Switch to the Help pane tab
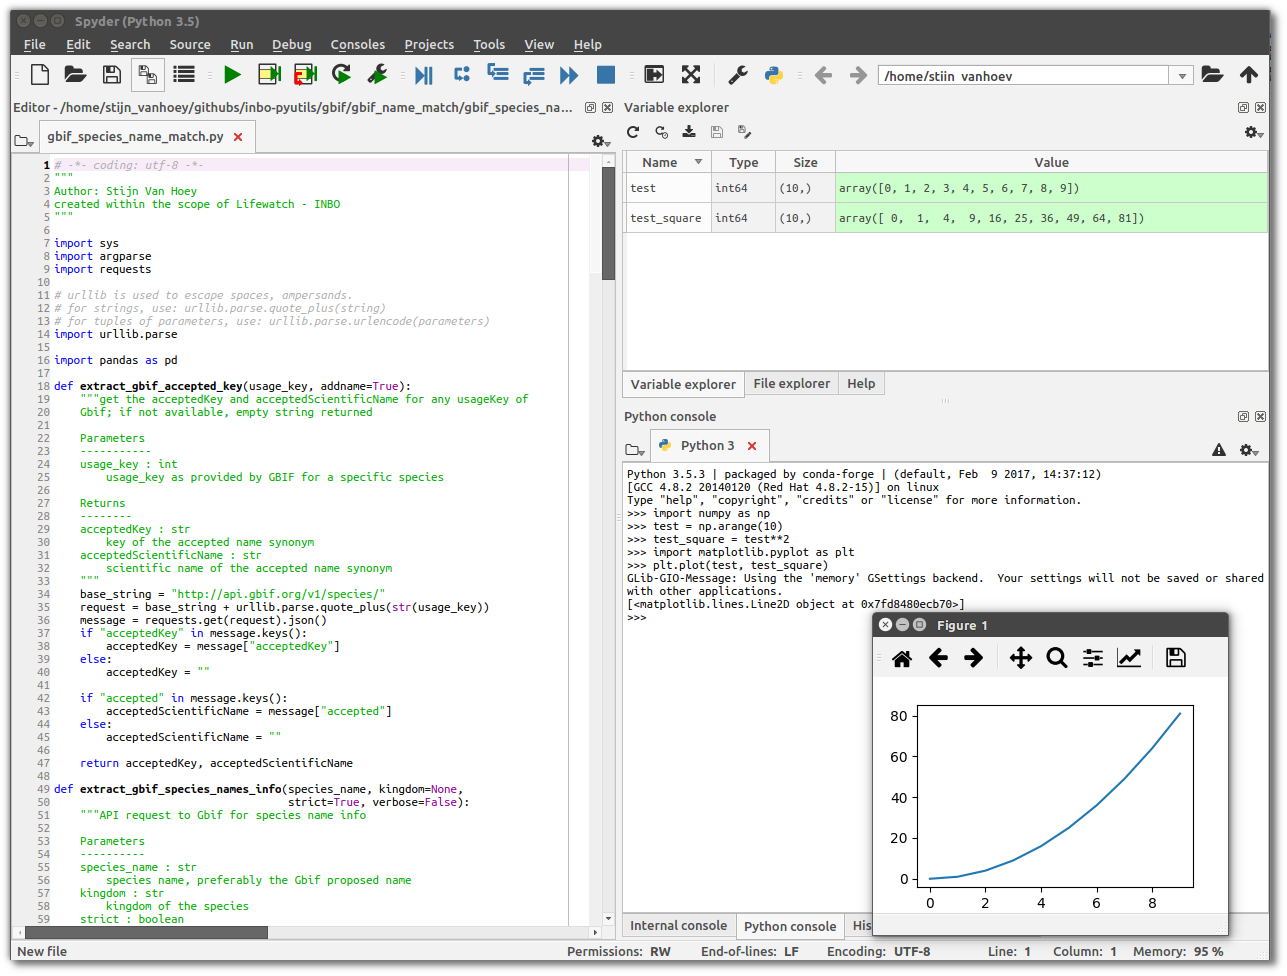 [x=861, y=384]
